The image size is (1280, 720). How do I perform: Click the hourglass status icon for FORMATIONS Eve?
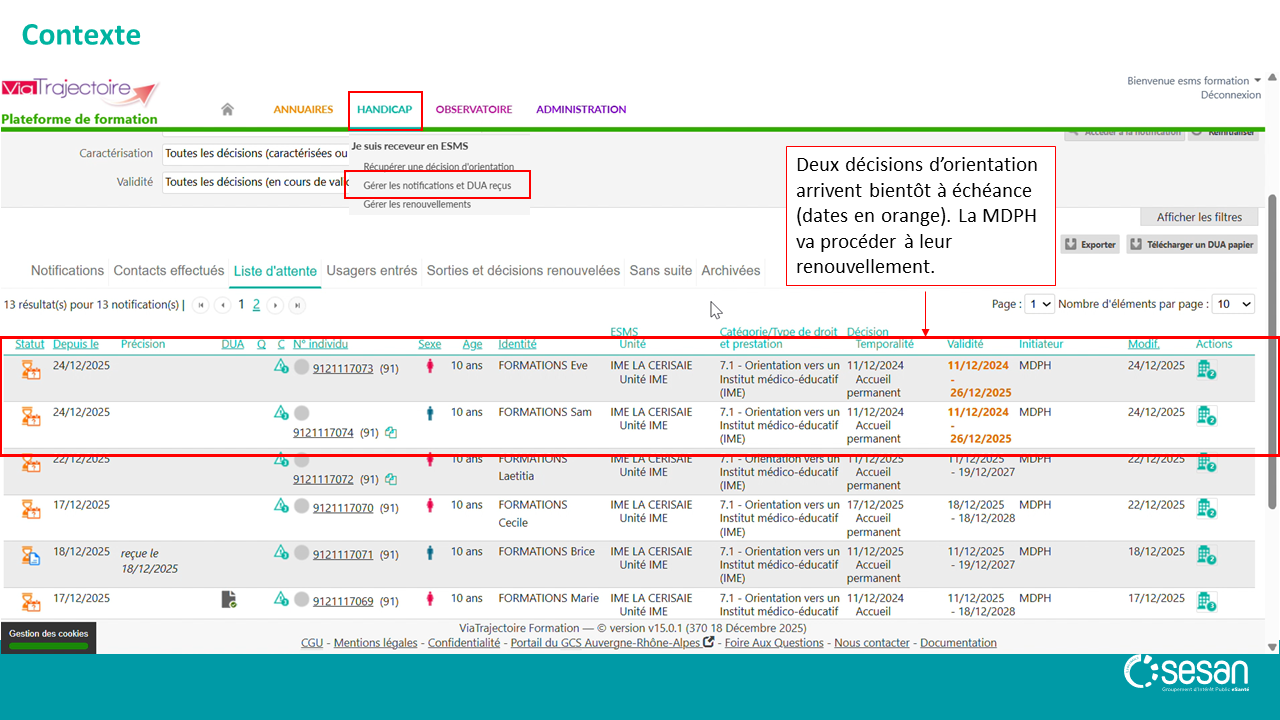[x=31, y=369]
